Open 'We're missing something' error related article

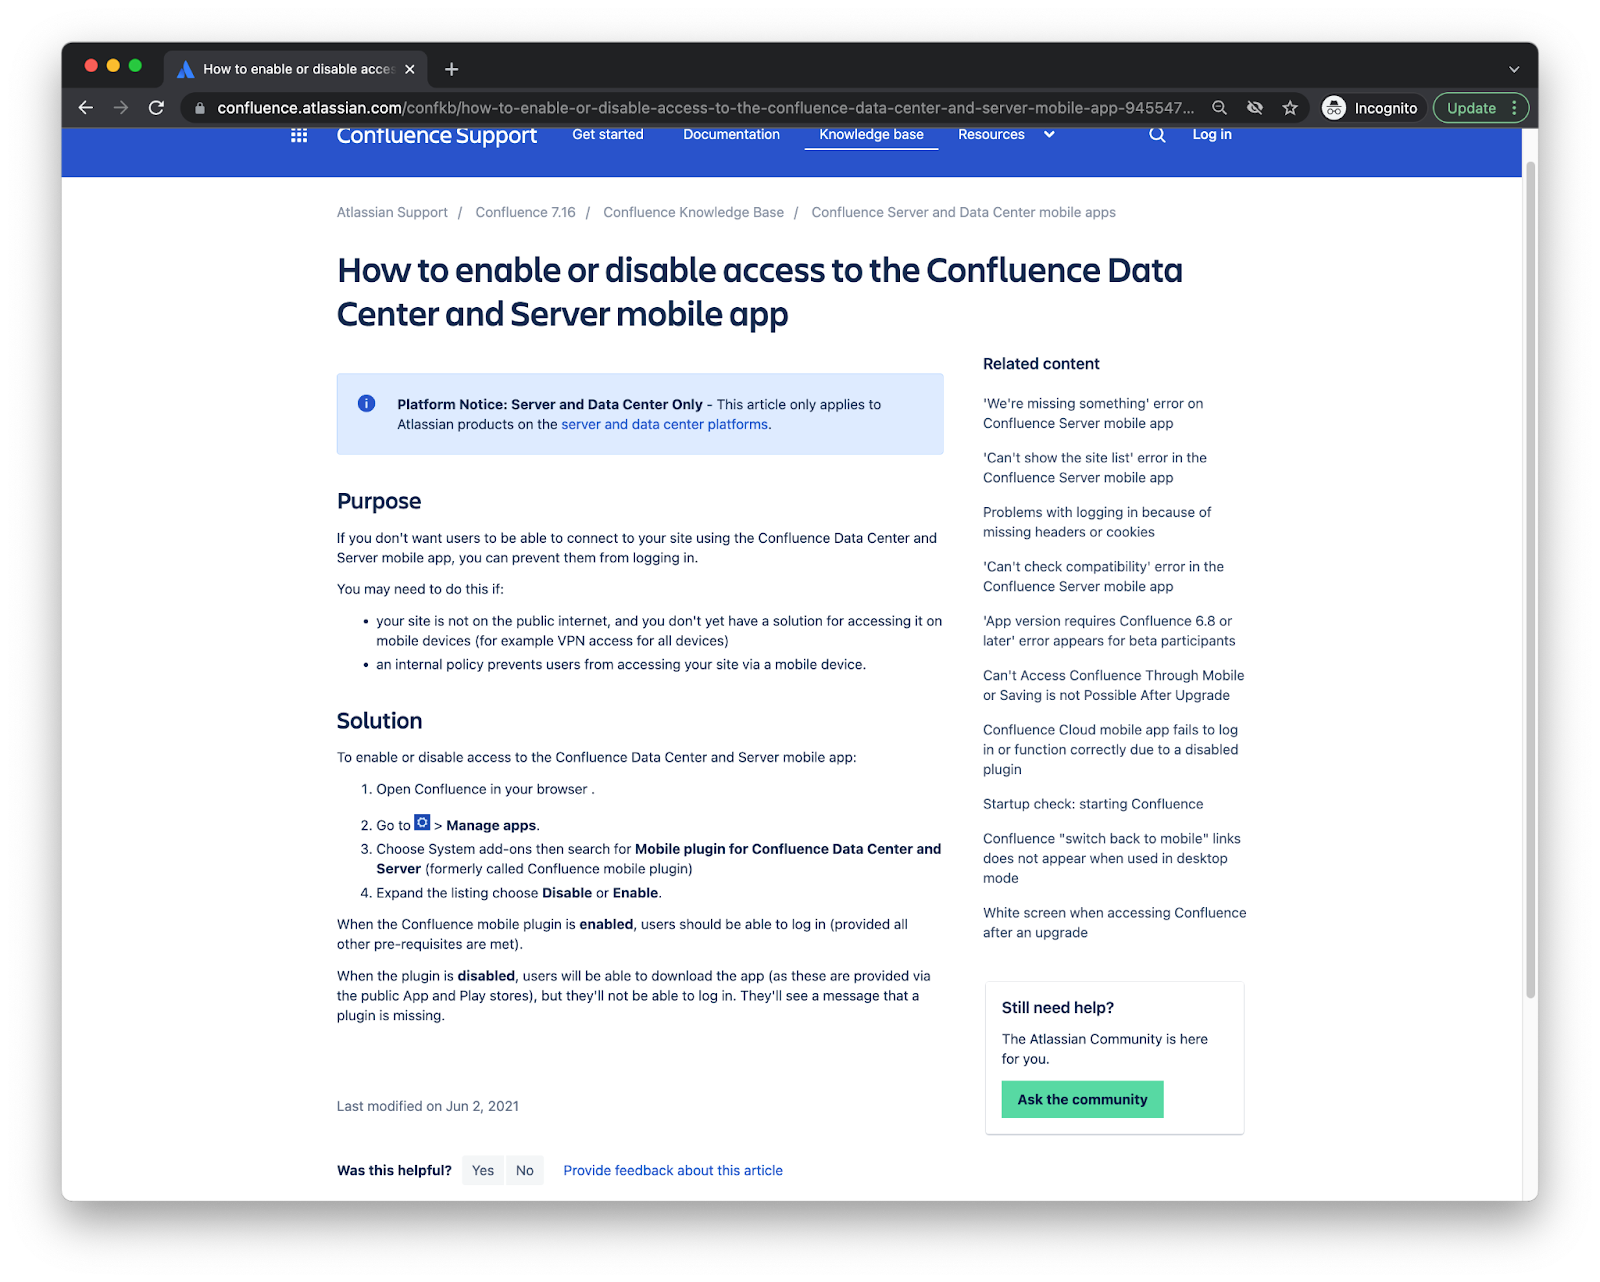pos(1093,414)
